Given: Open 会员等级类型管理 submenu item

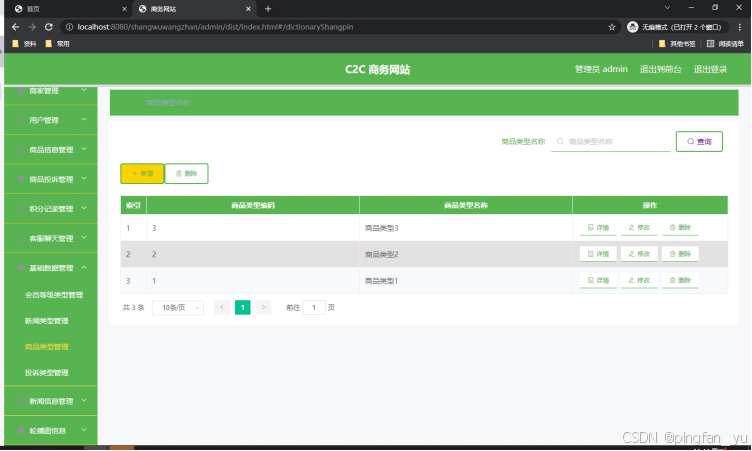Looking at the screenshot, I should coord(54,295).
